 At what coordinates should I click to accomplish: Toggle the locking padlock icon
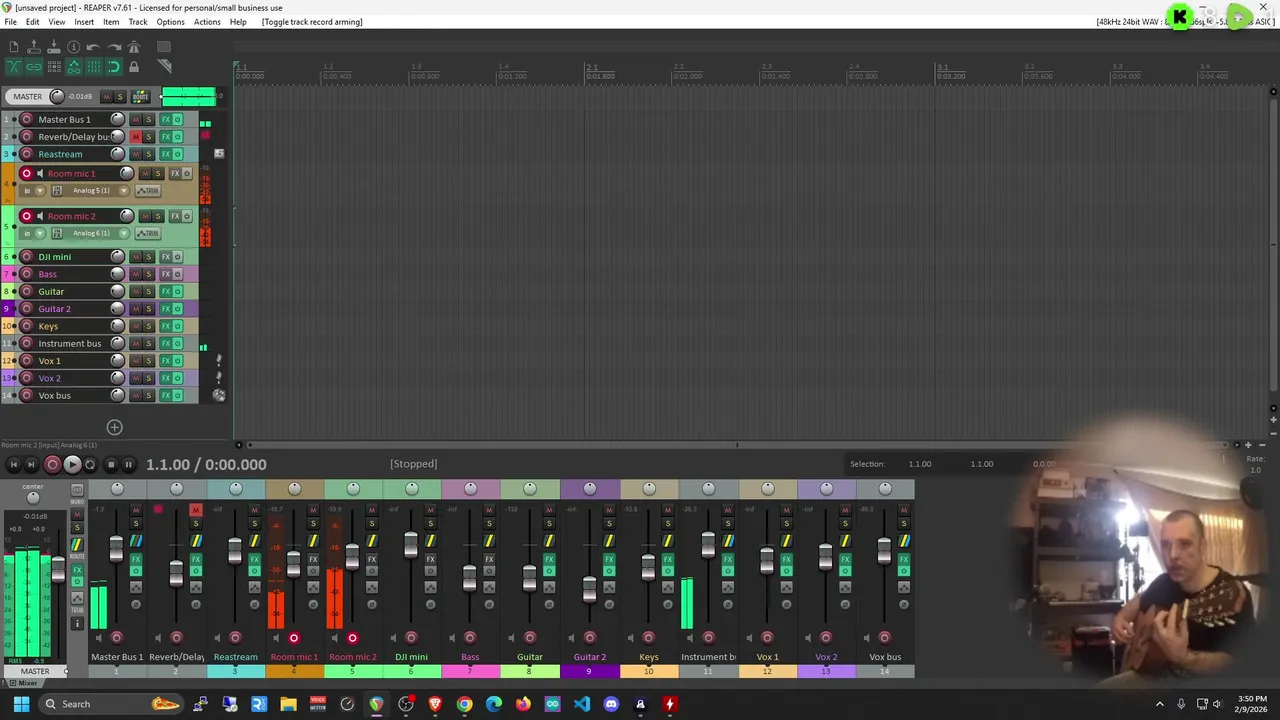(134, 67)
